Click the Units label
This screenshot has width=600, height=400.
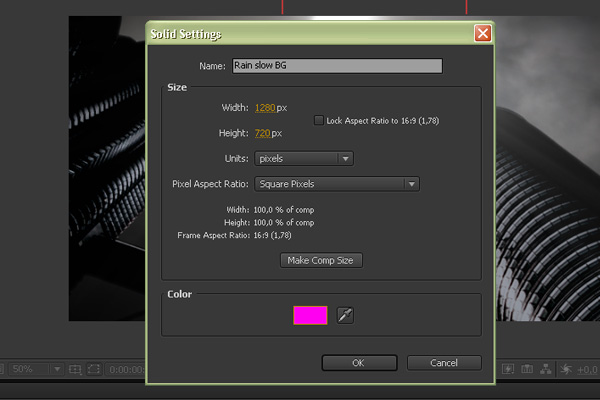236,158
